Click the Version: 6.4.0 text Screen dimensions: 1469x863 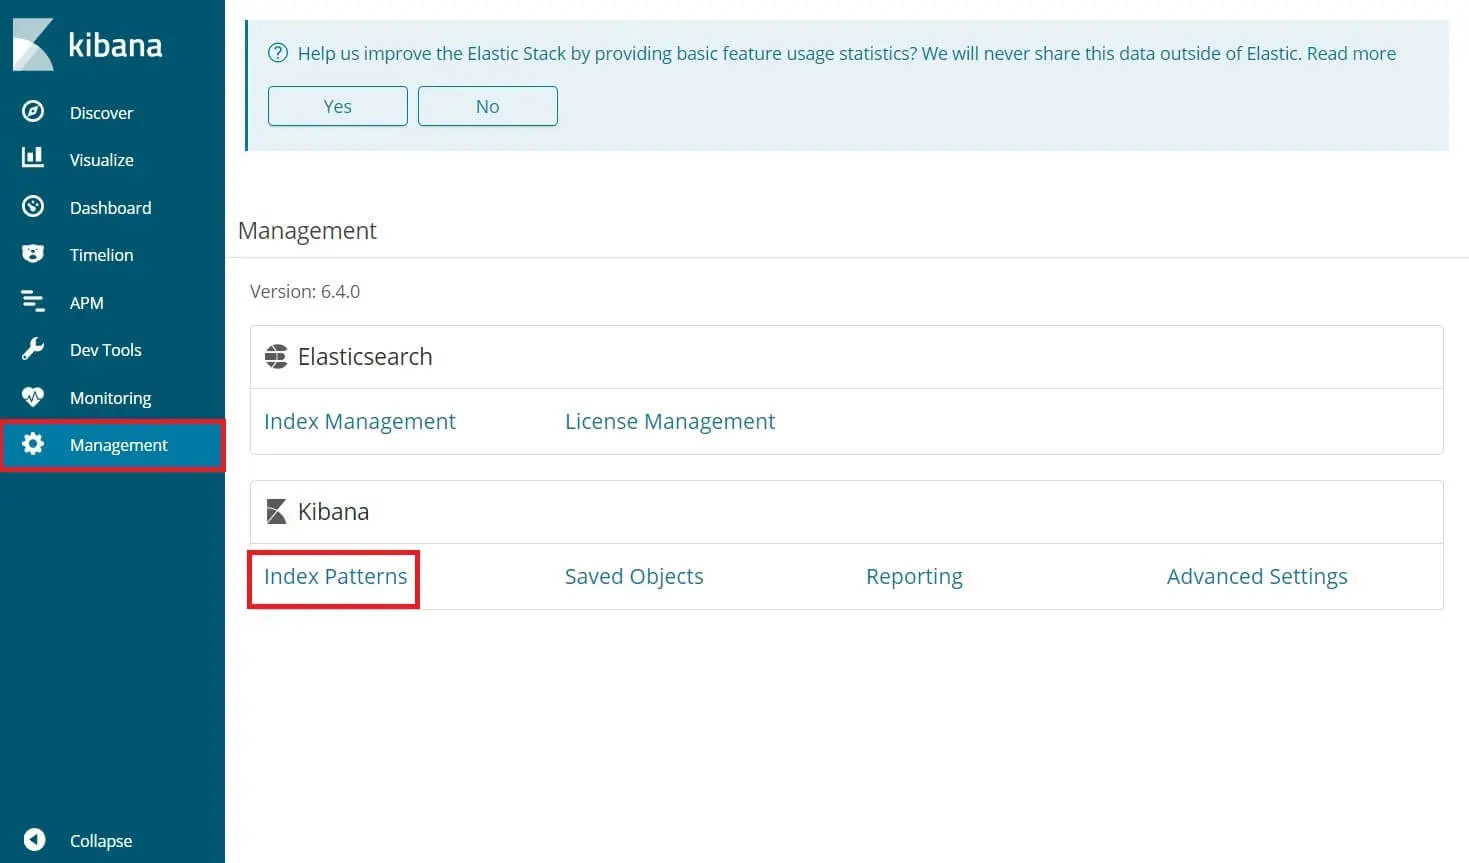[305, 291]
